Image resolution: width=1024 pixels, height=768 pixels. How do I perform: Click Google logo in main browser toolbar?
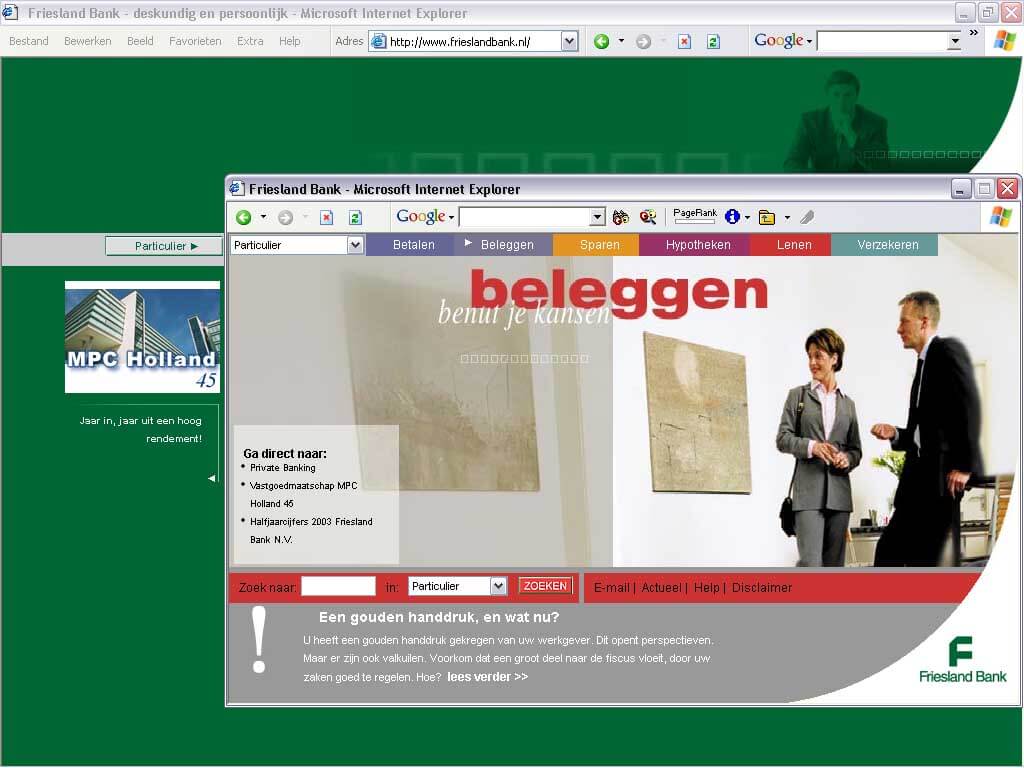point(779,40)
